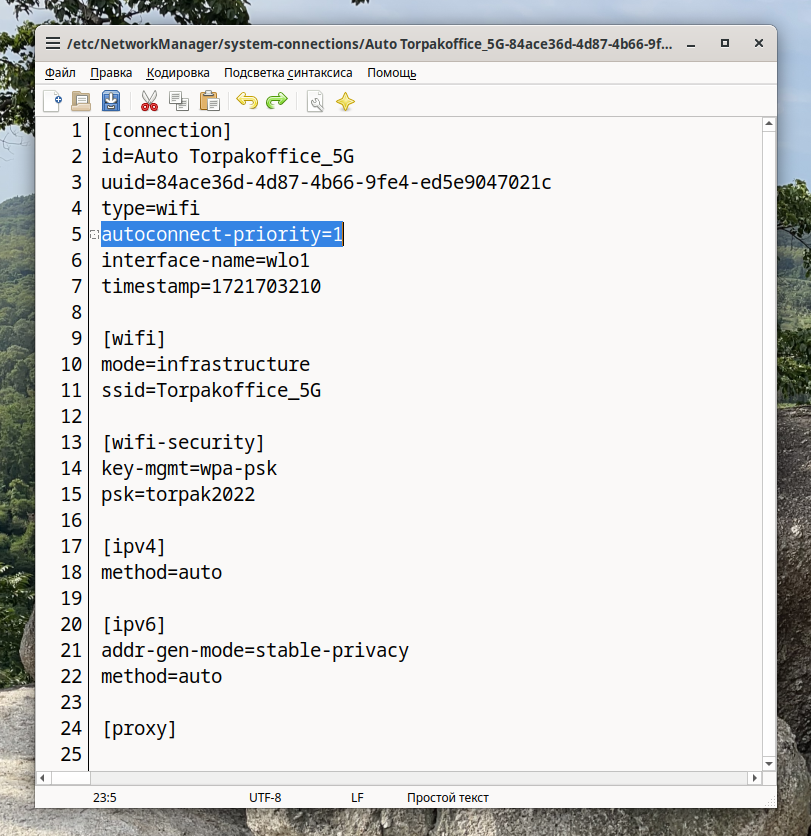811x836 pixels.
Task: Click the [proxy] section header
Action: pyautogui.click(x=139, y=729)
